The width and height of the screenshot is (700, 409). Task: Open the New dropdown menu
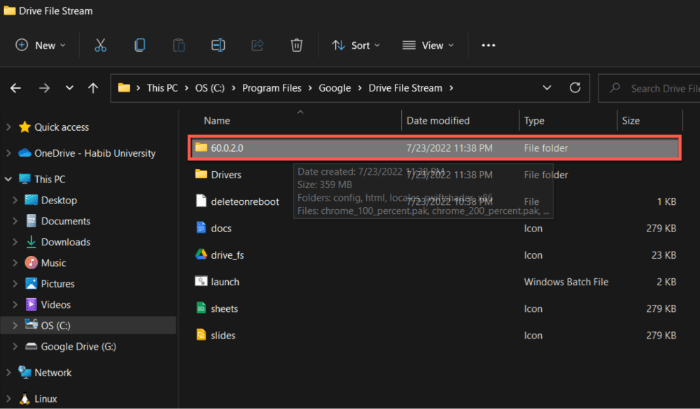40,45
